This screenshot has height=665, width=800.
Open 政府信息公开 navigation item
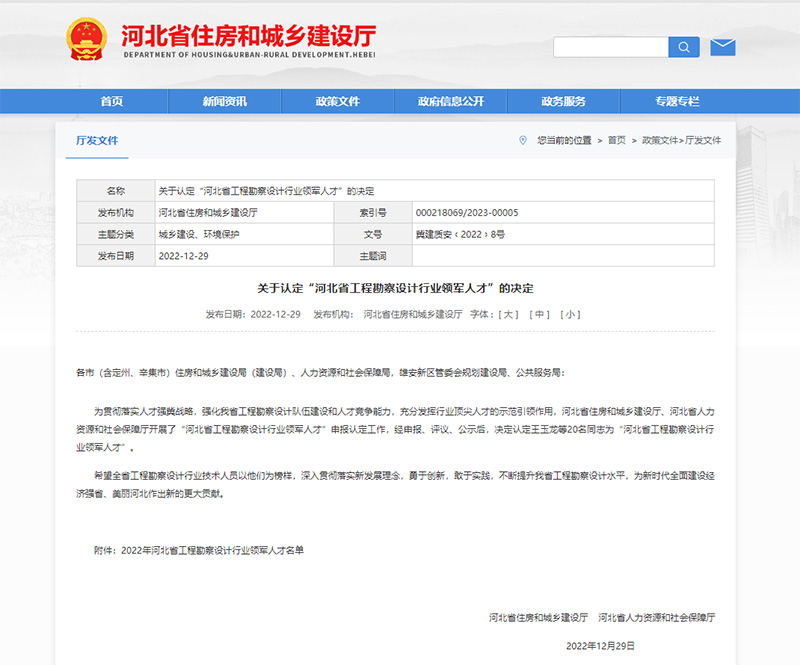tap(450, 102)
